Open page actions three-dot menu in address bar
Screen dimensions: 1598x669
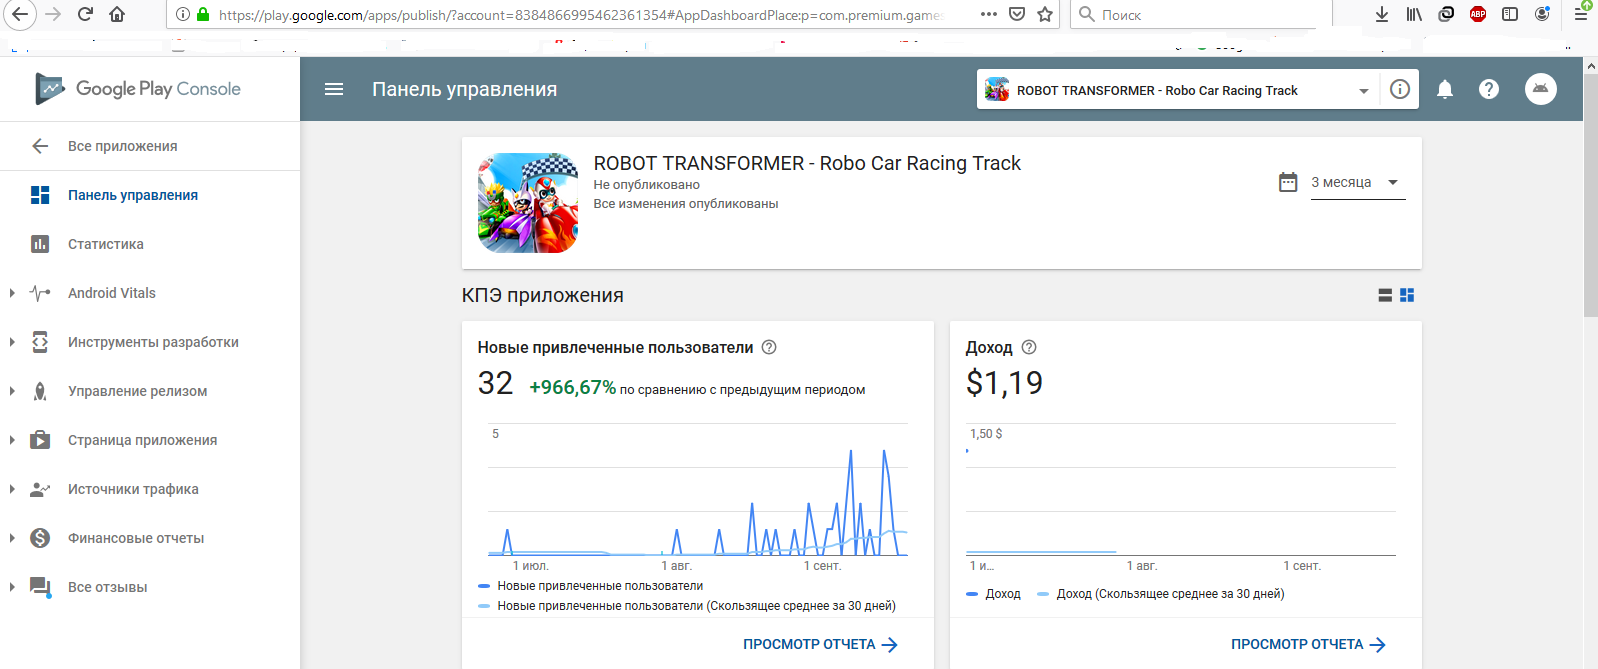point(988,14)
